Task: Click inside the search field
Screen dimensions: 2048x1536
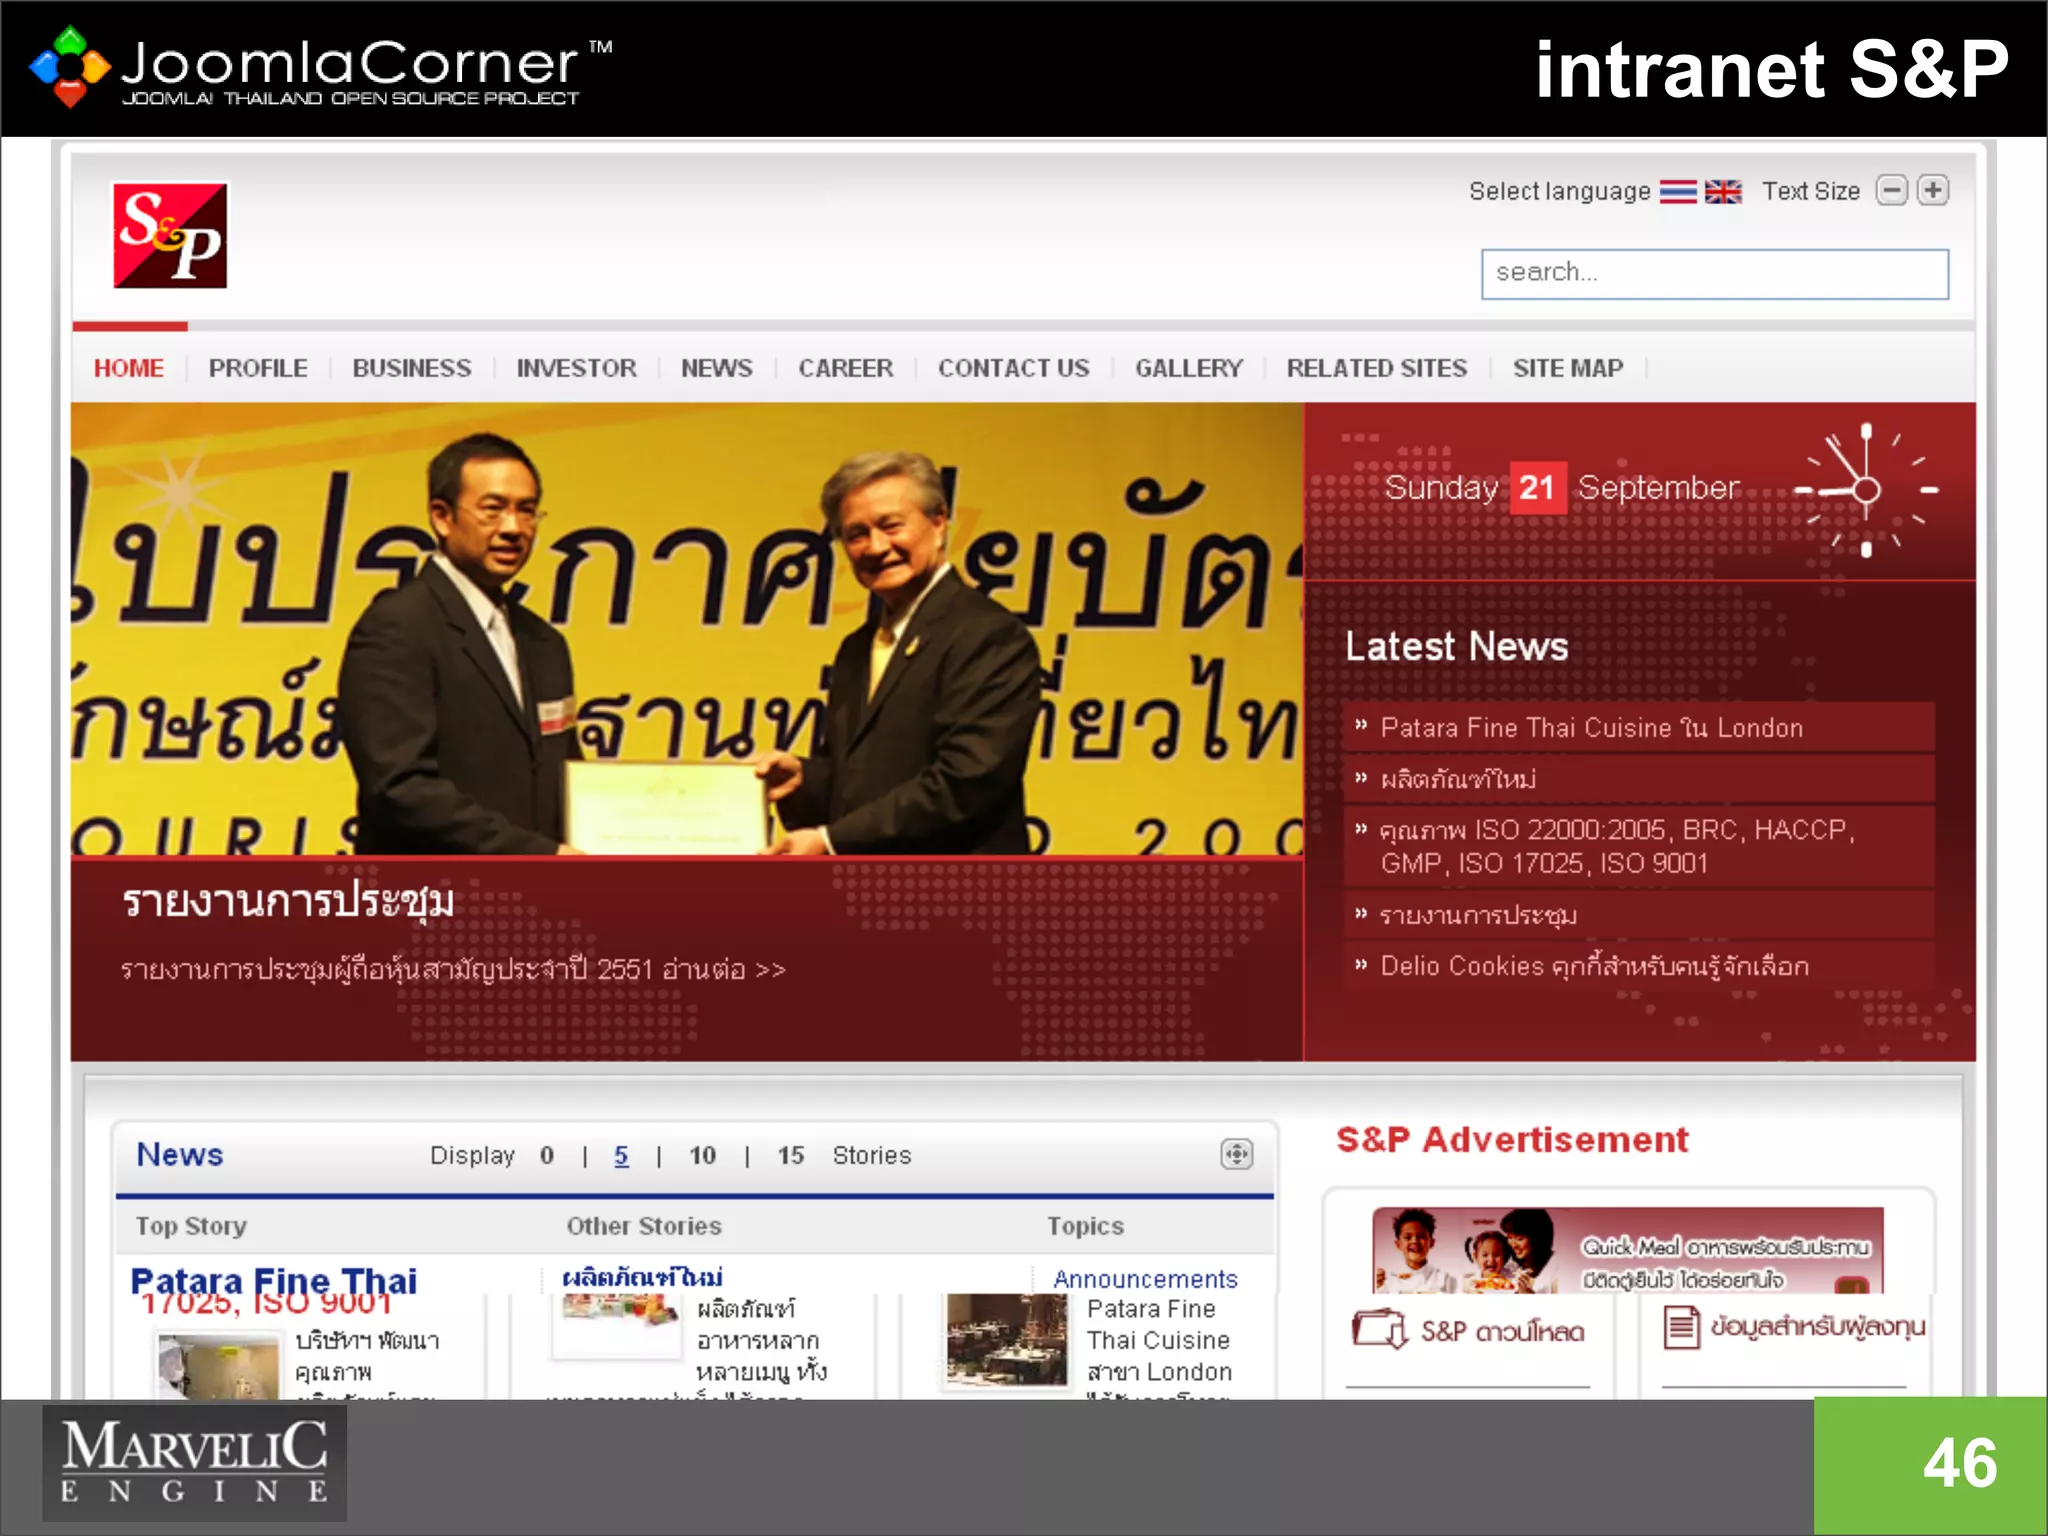Action: tap(1715, 274)
